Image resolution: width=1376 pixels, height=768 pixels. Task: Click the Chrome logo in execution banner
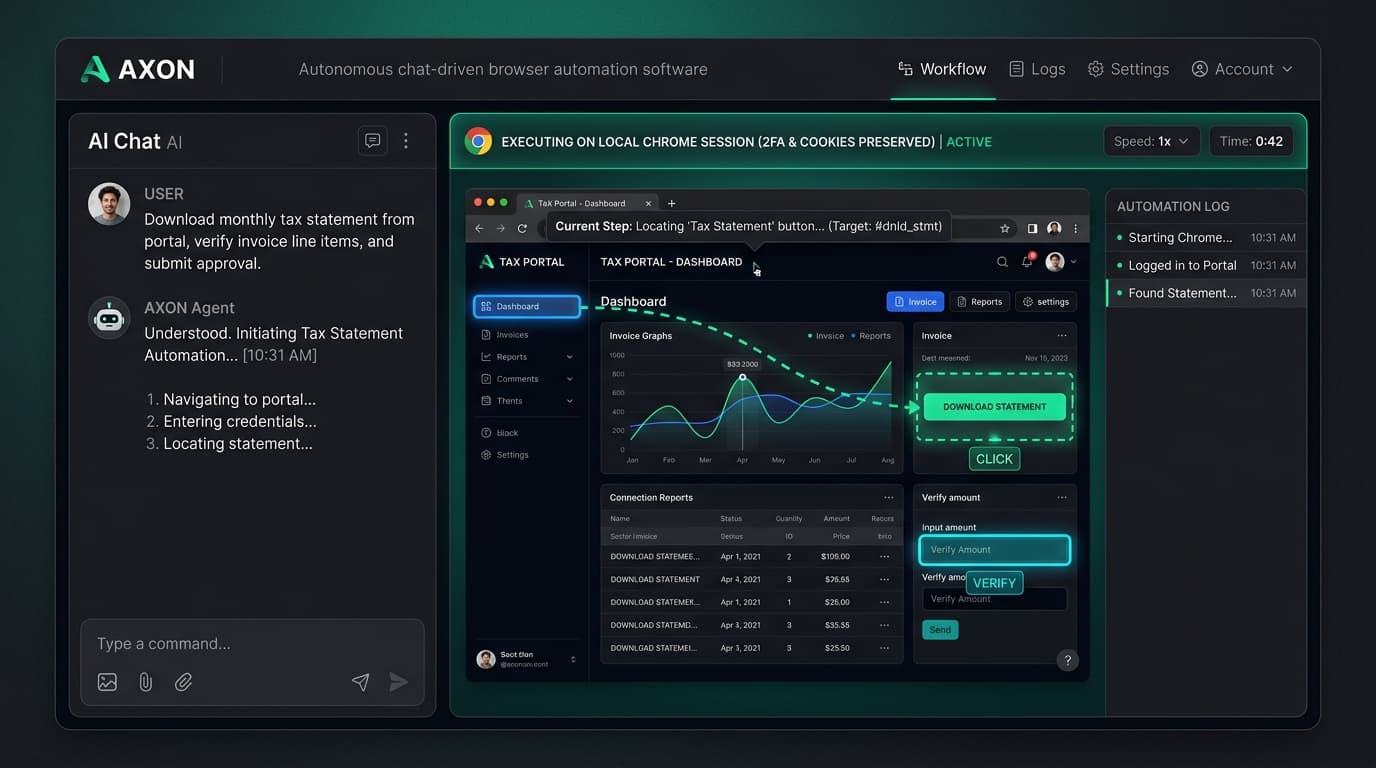[478, 141]
